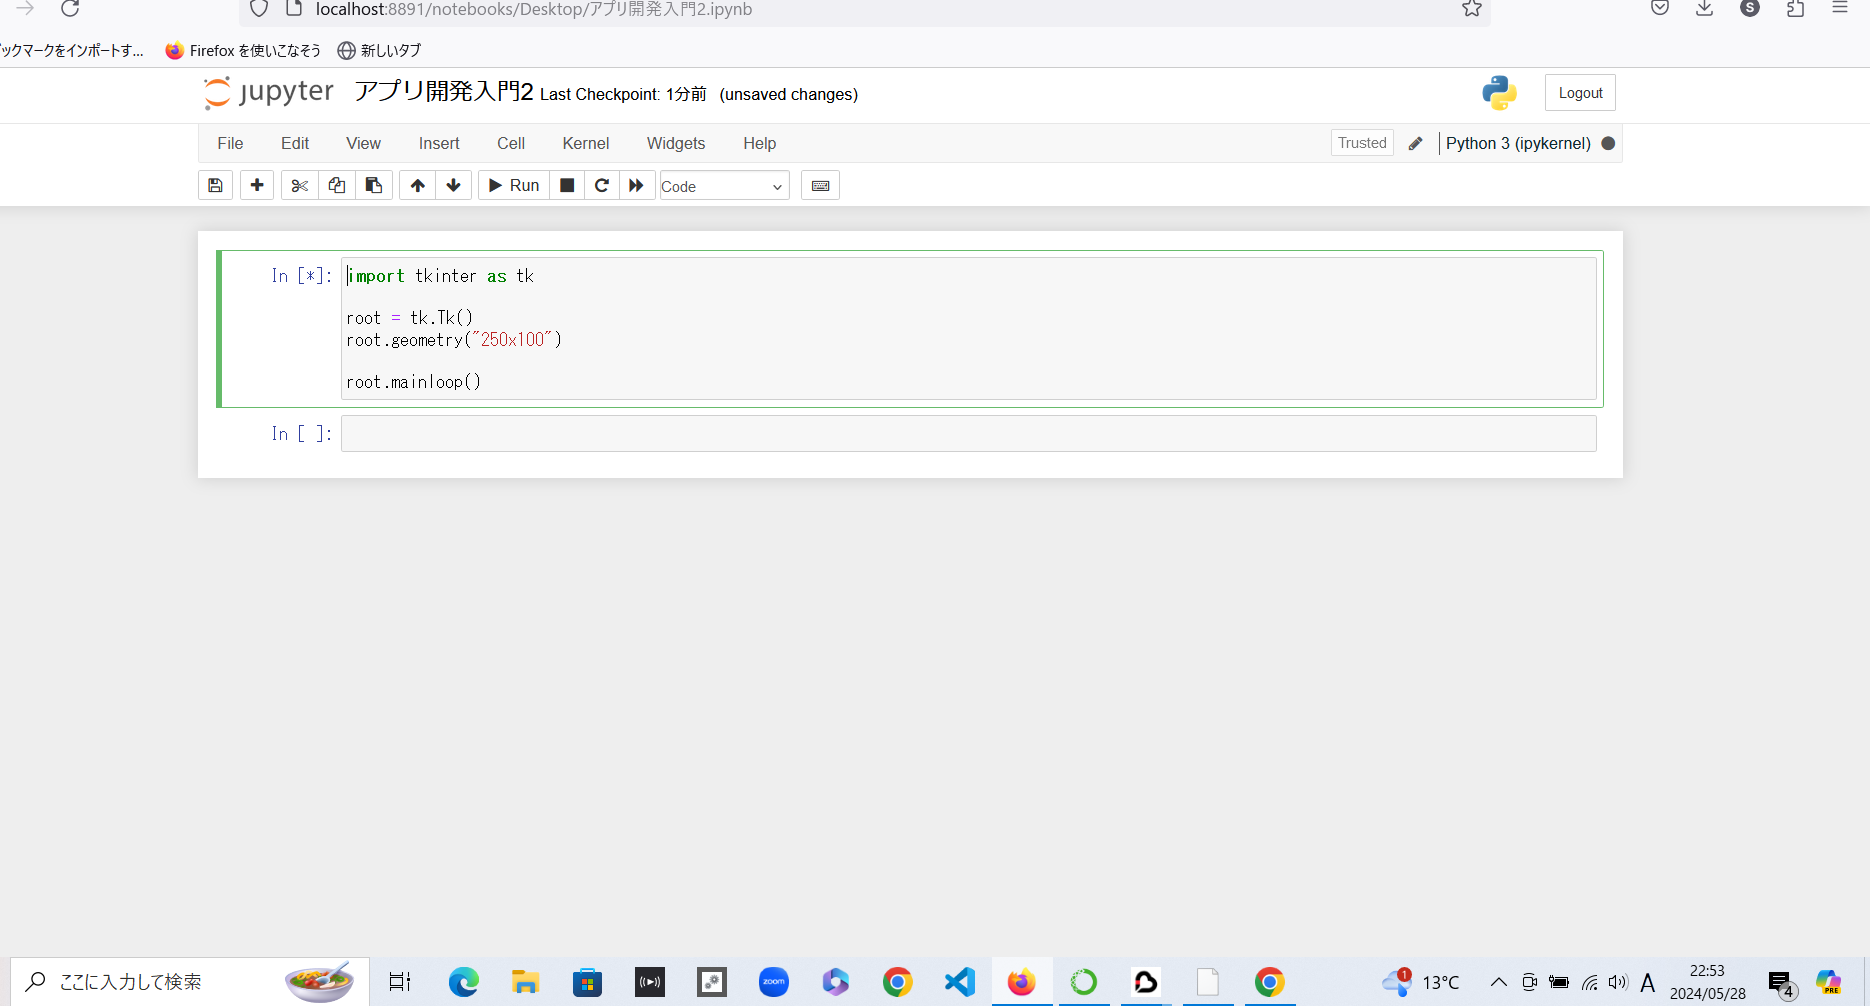Open 新しいタブ bookmark
The height and width of the screenshot is (1006, 1870).
coord(379,50)
